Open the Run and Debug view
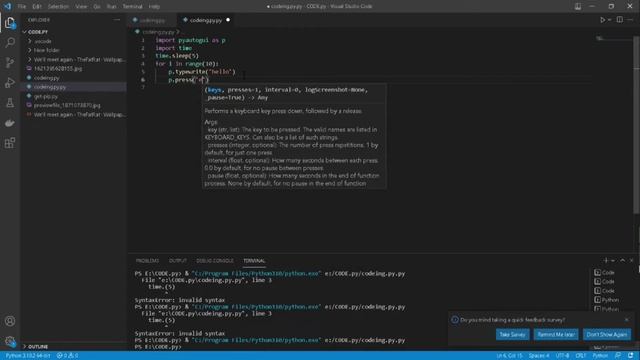Image resolution: width=640 pixels, height=360 pixels. click(x=10, y=82)
